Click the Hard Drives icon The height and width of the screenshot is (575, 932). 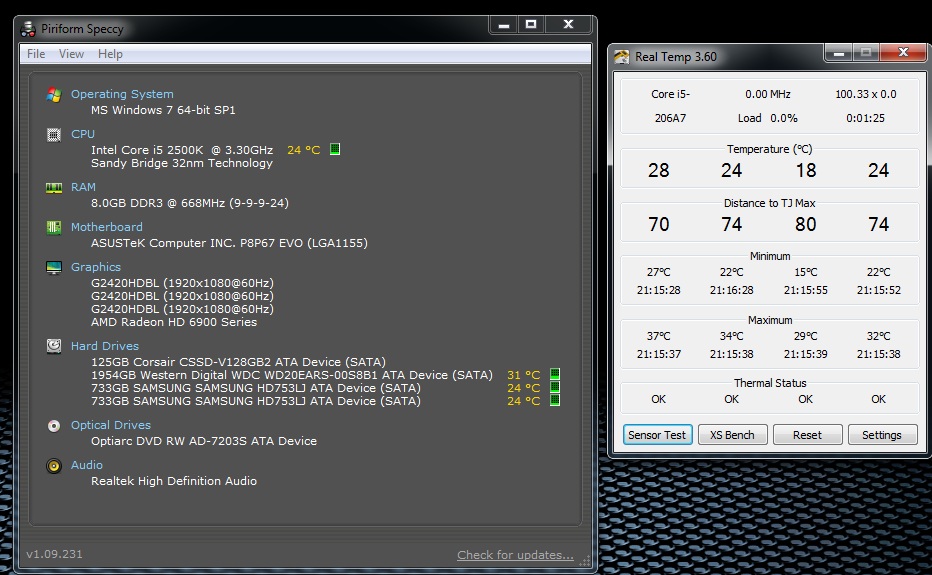54,346
